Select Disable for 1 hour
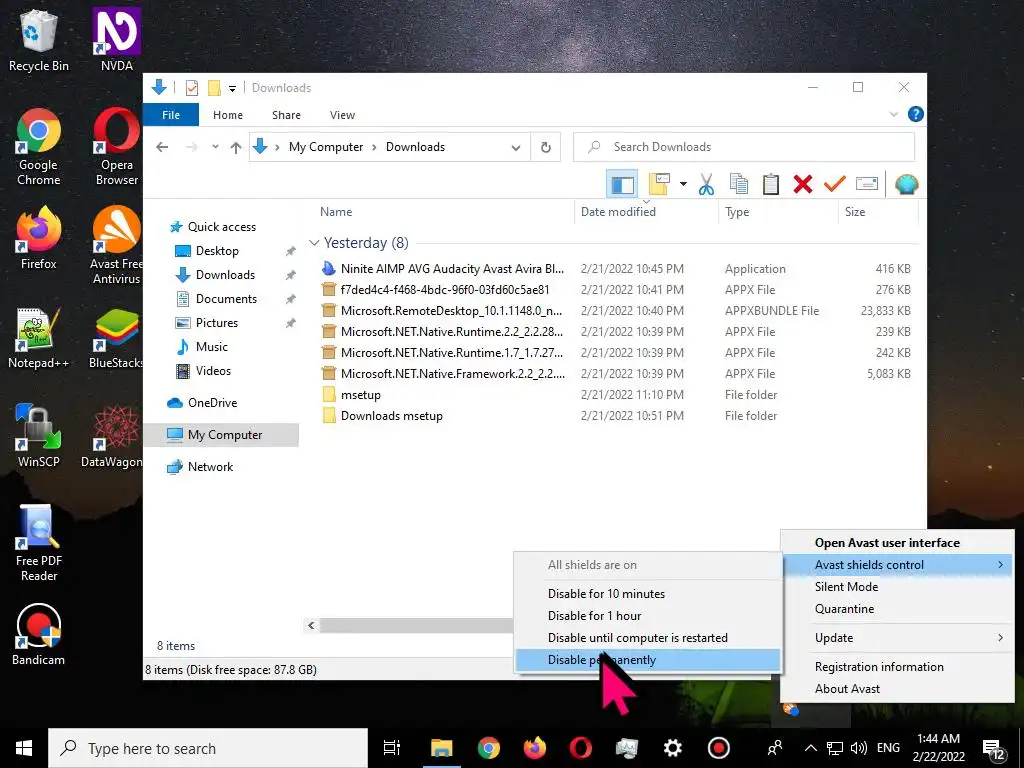 (648, 616)
